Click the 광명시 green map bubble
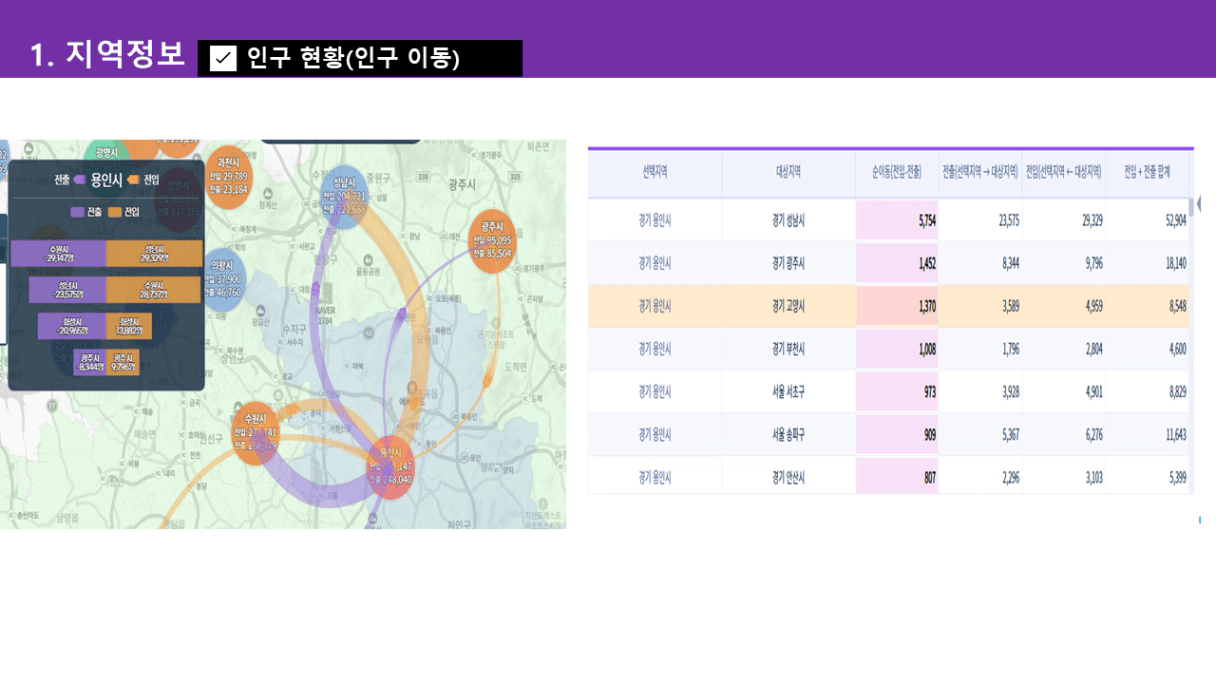 coord(107,153)
